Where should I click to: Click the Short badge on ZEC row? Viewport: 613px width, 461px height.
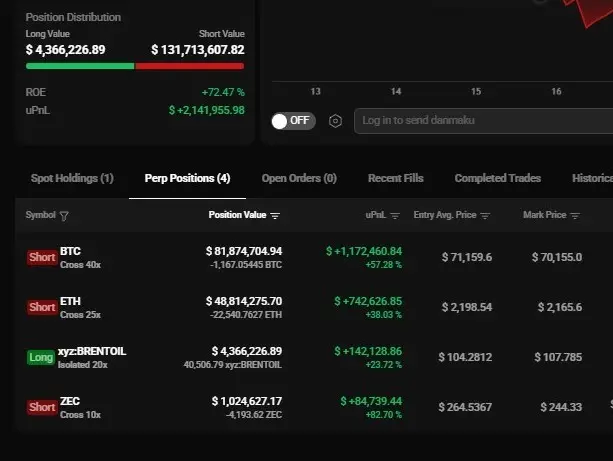42,407
